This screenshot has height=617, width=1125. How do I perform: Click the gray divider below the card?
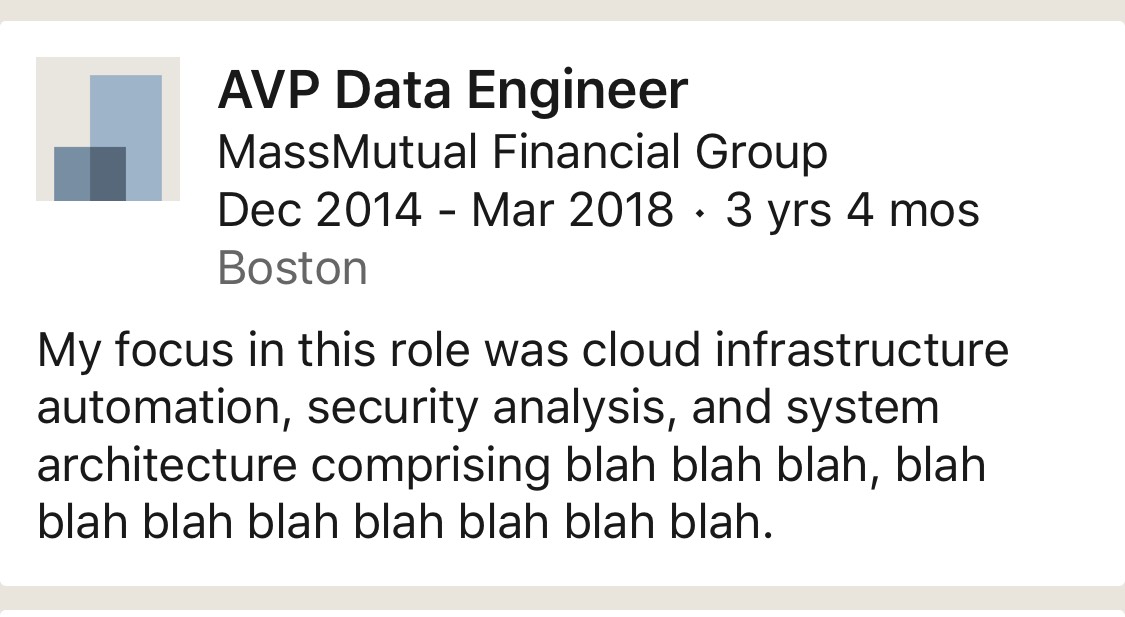point(562,598)
